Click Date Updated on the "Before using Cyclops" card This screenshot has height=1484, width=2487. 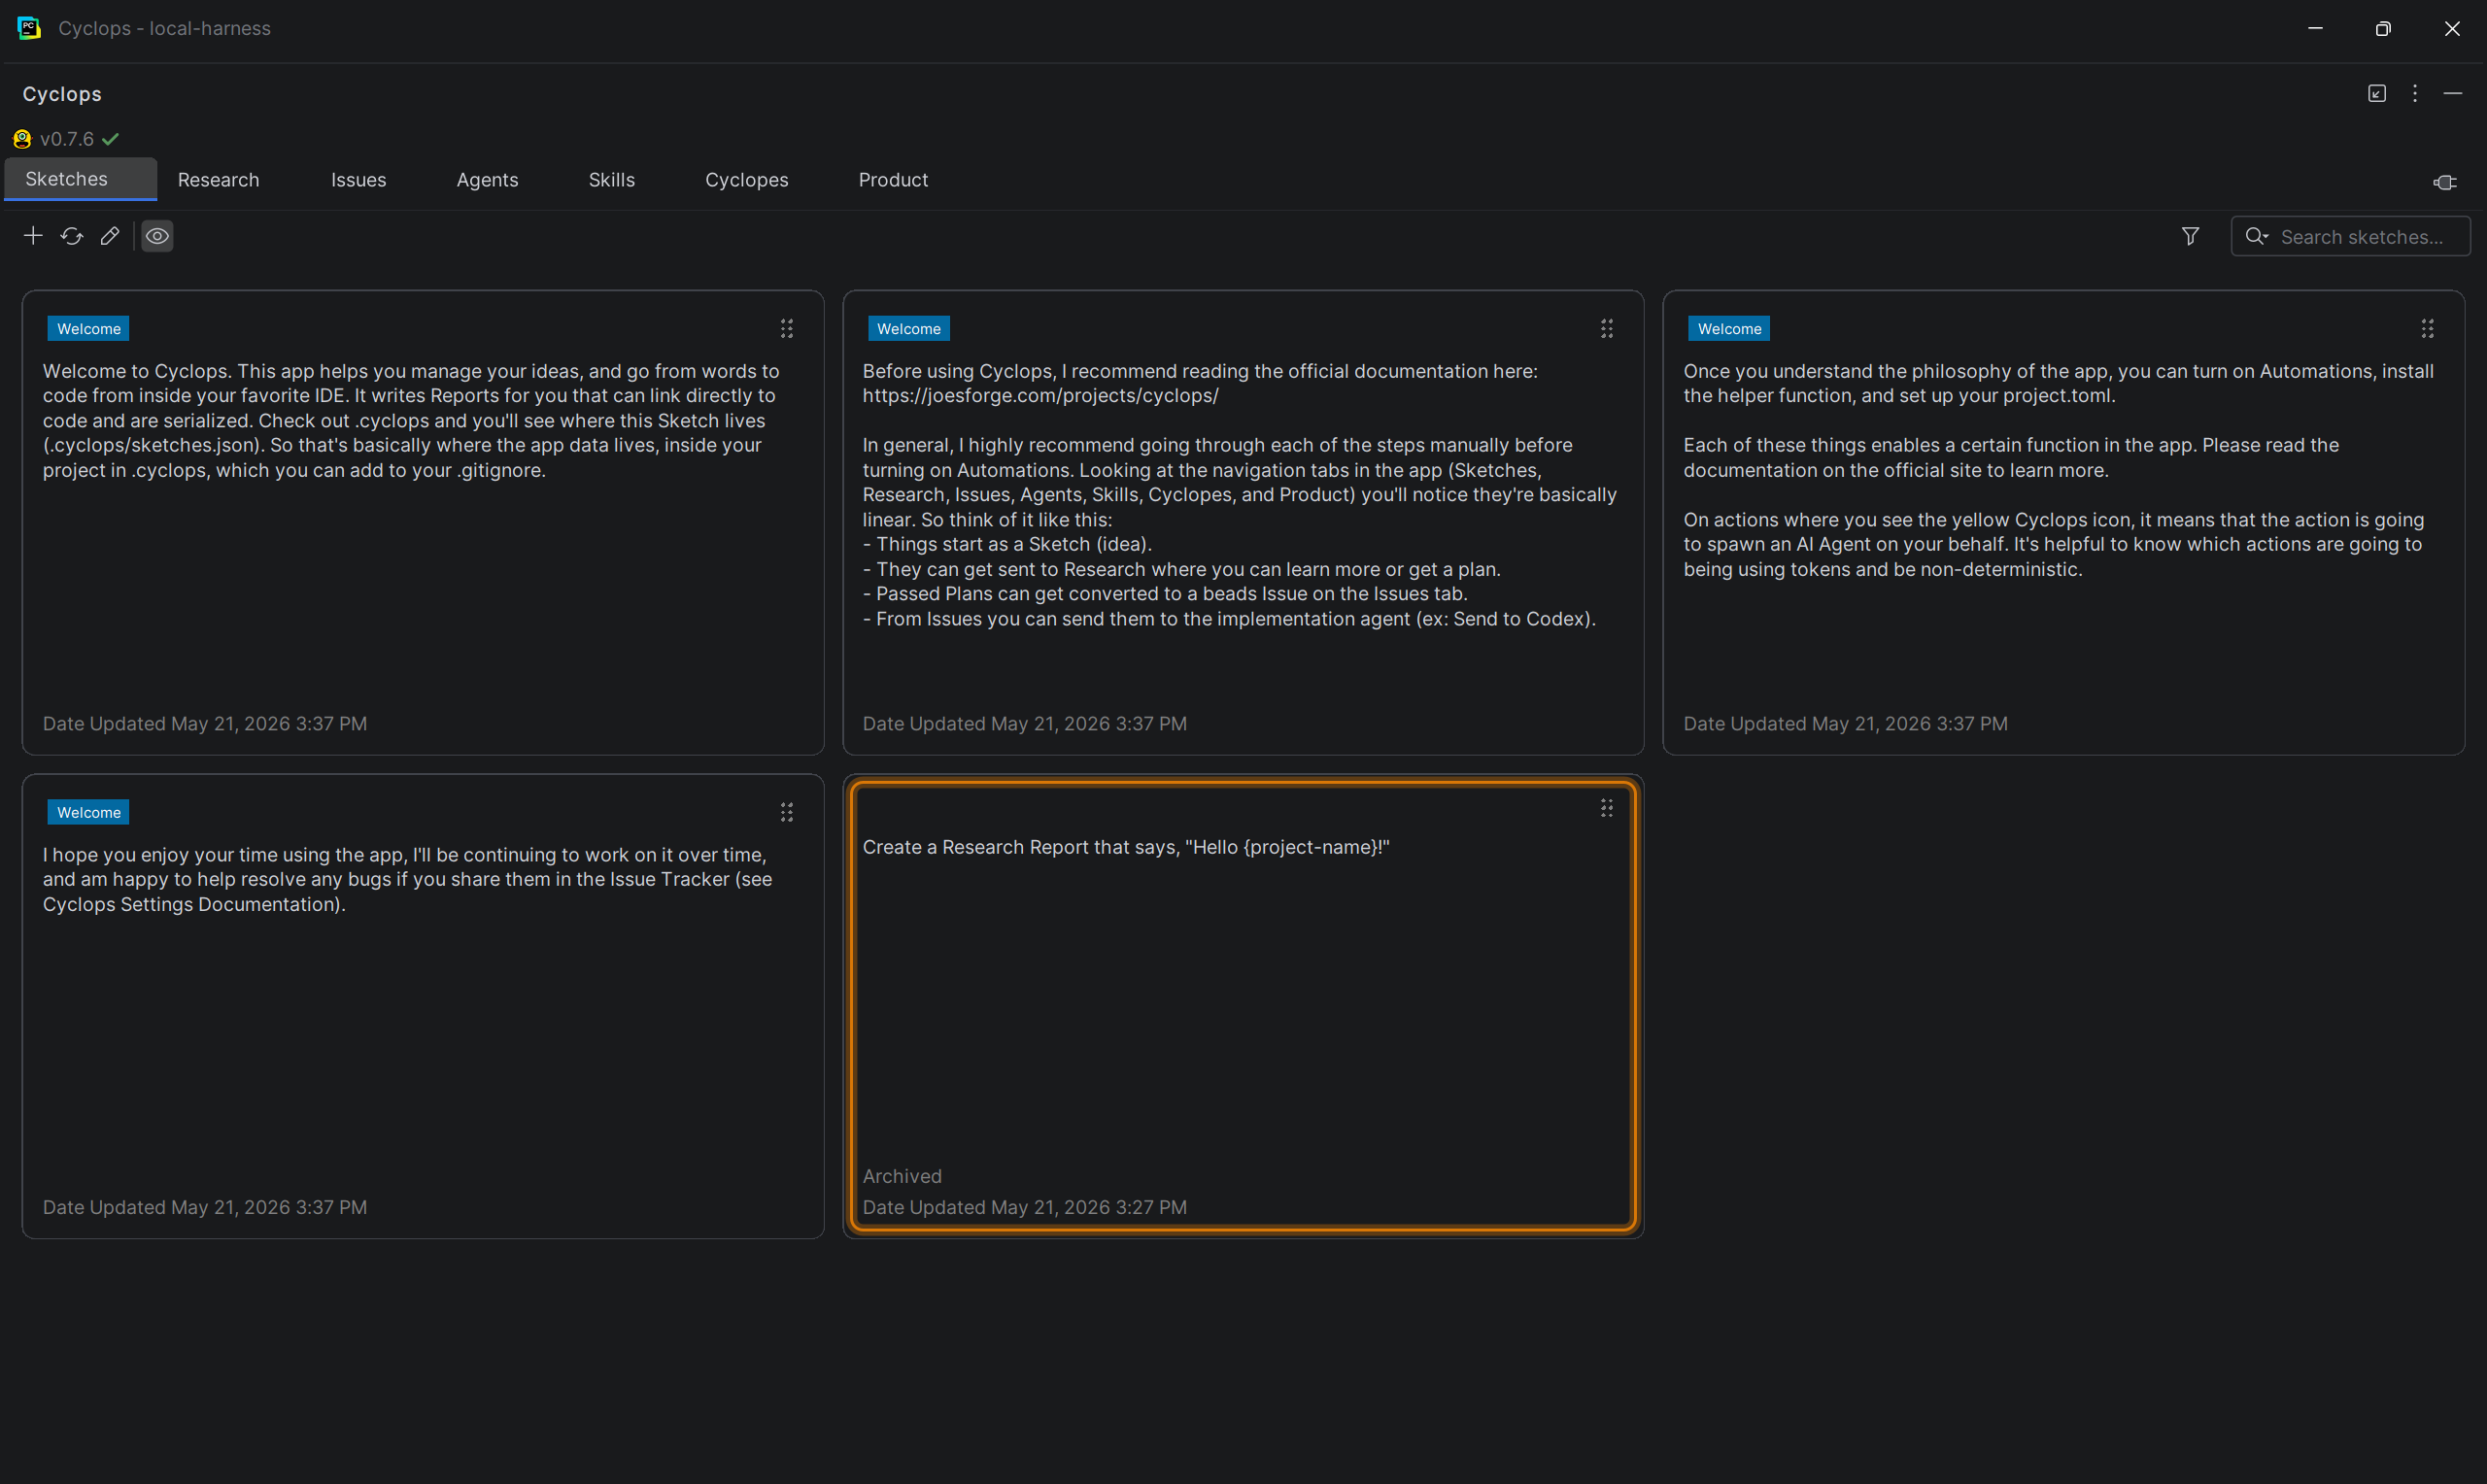click(1025, 723)
